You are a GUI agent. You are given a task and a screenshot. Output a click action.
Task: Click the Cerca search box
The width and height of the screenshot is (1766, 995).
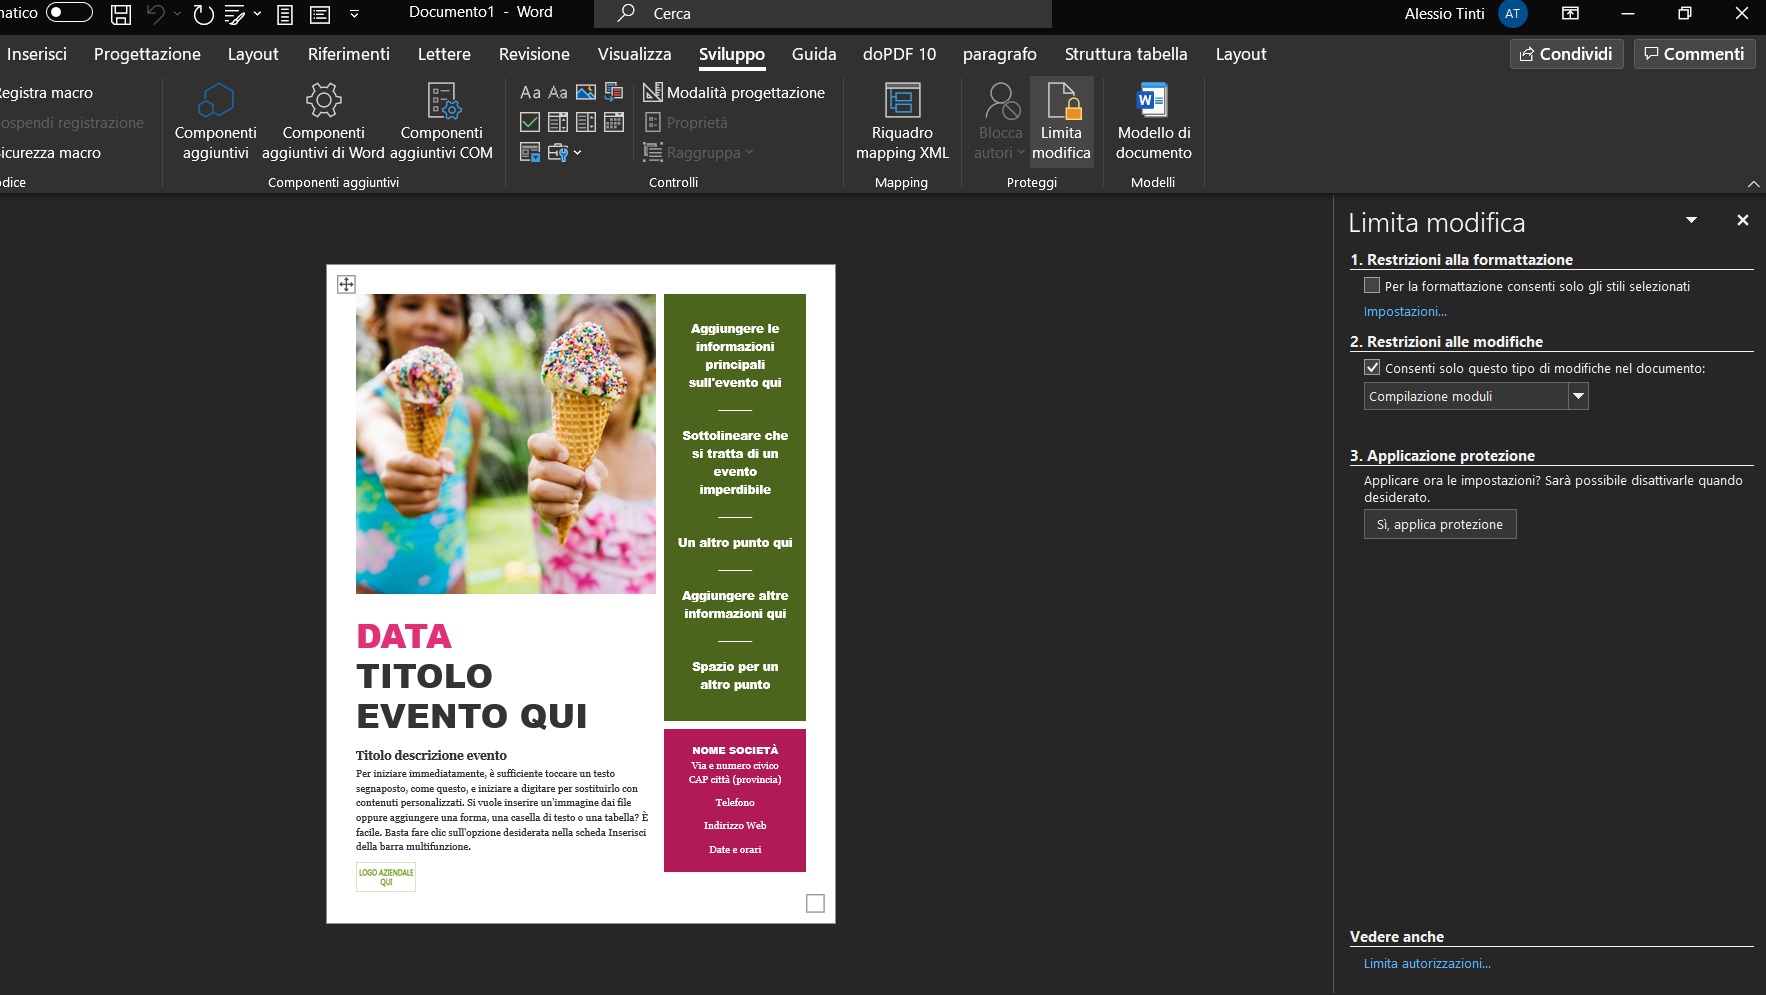click(823, 14)
